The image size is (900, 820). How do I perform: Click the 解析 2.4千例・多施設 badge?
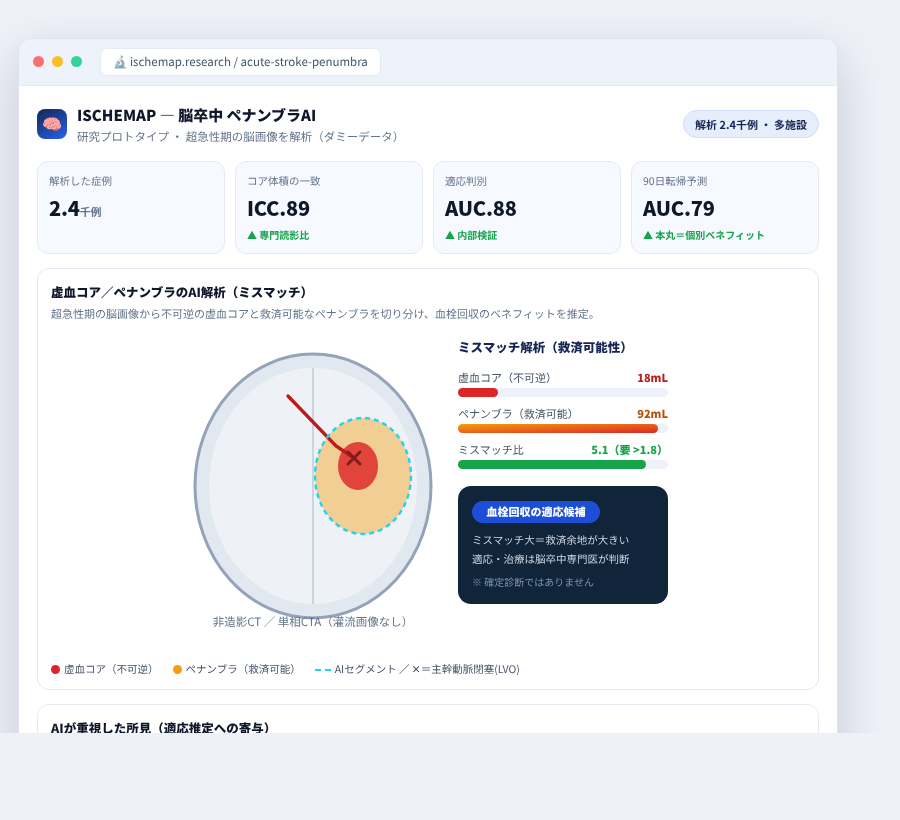pyautogui.click(x=750, y=125)
